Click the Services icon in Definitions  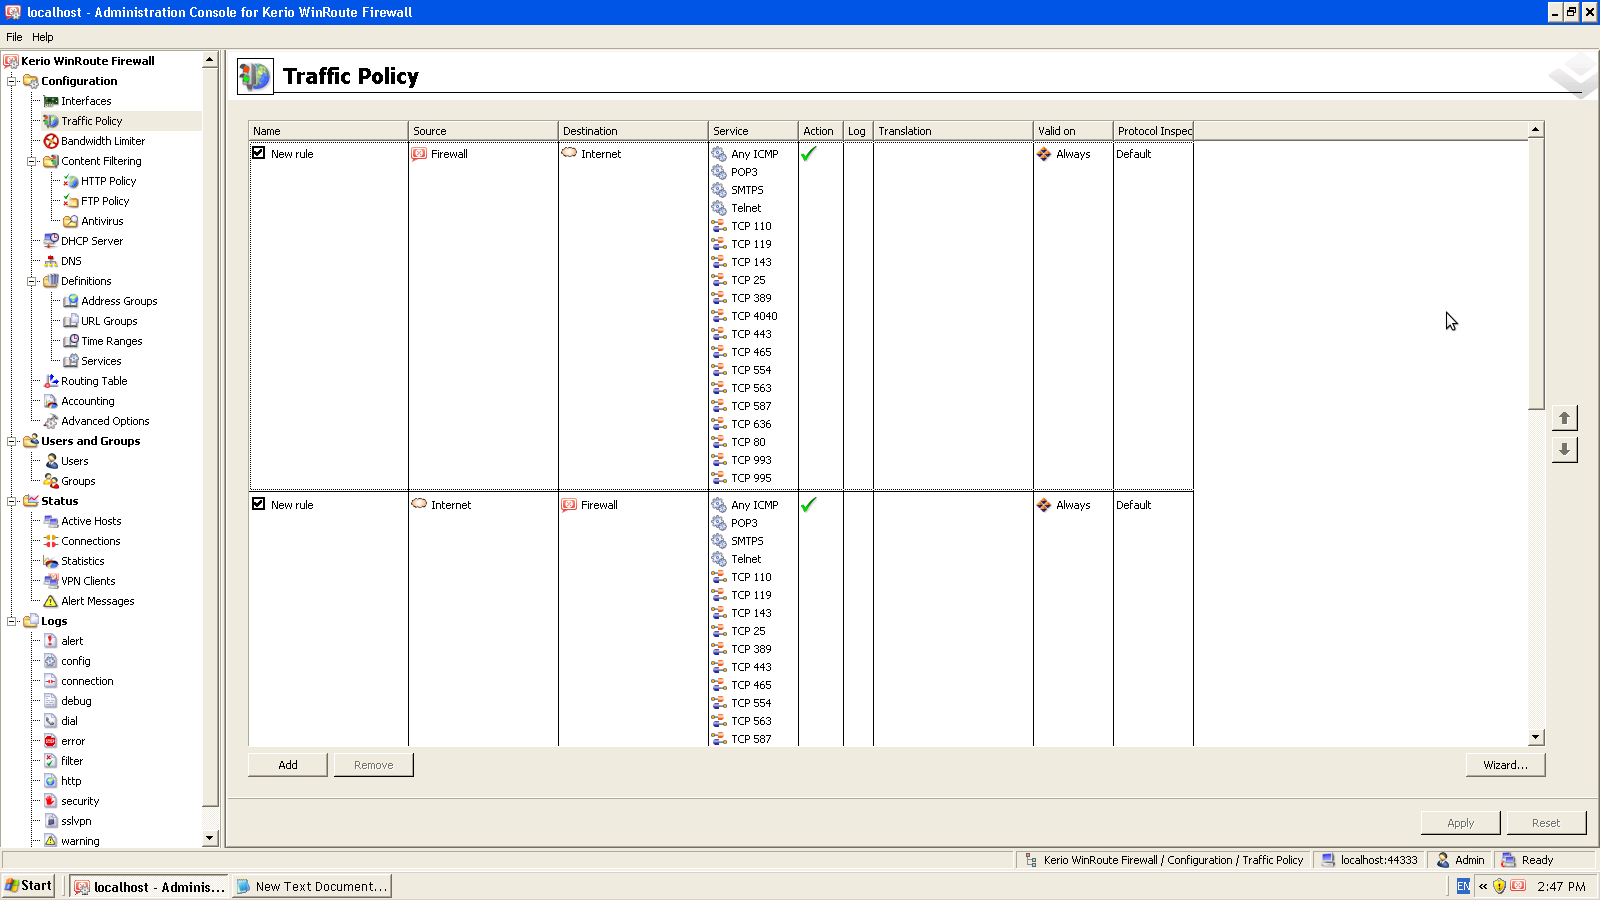coord(71,361)
